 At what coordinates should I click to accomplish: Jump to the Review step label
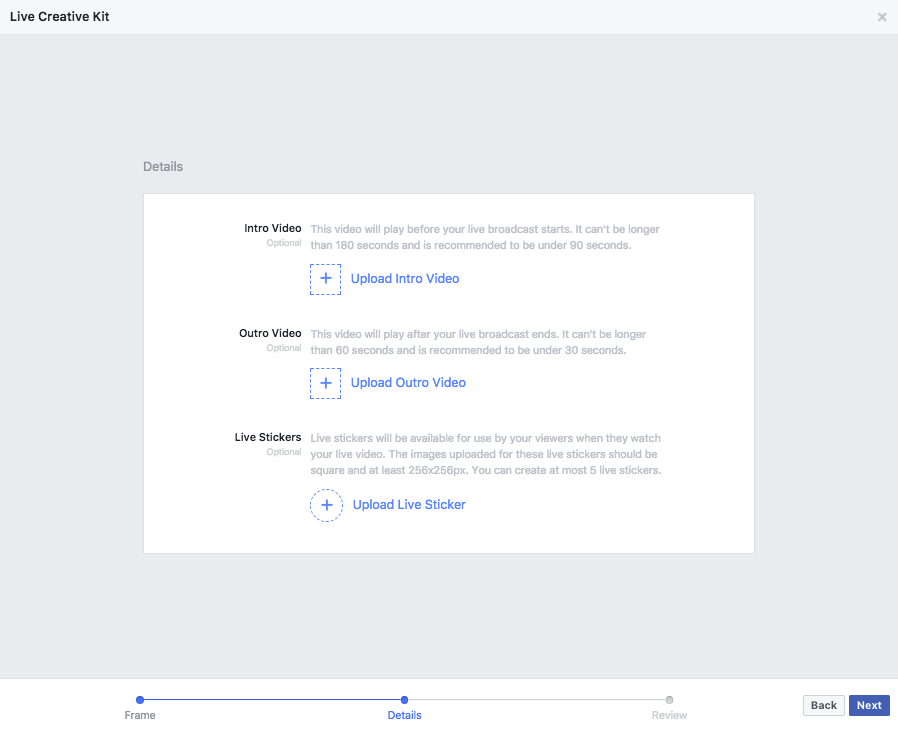tap(669, 716)
